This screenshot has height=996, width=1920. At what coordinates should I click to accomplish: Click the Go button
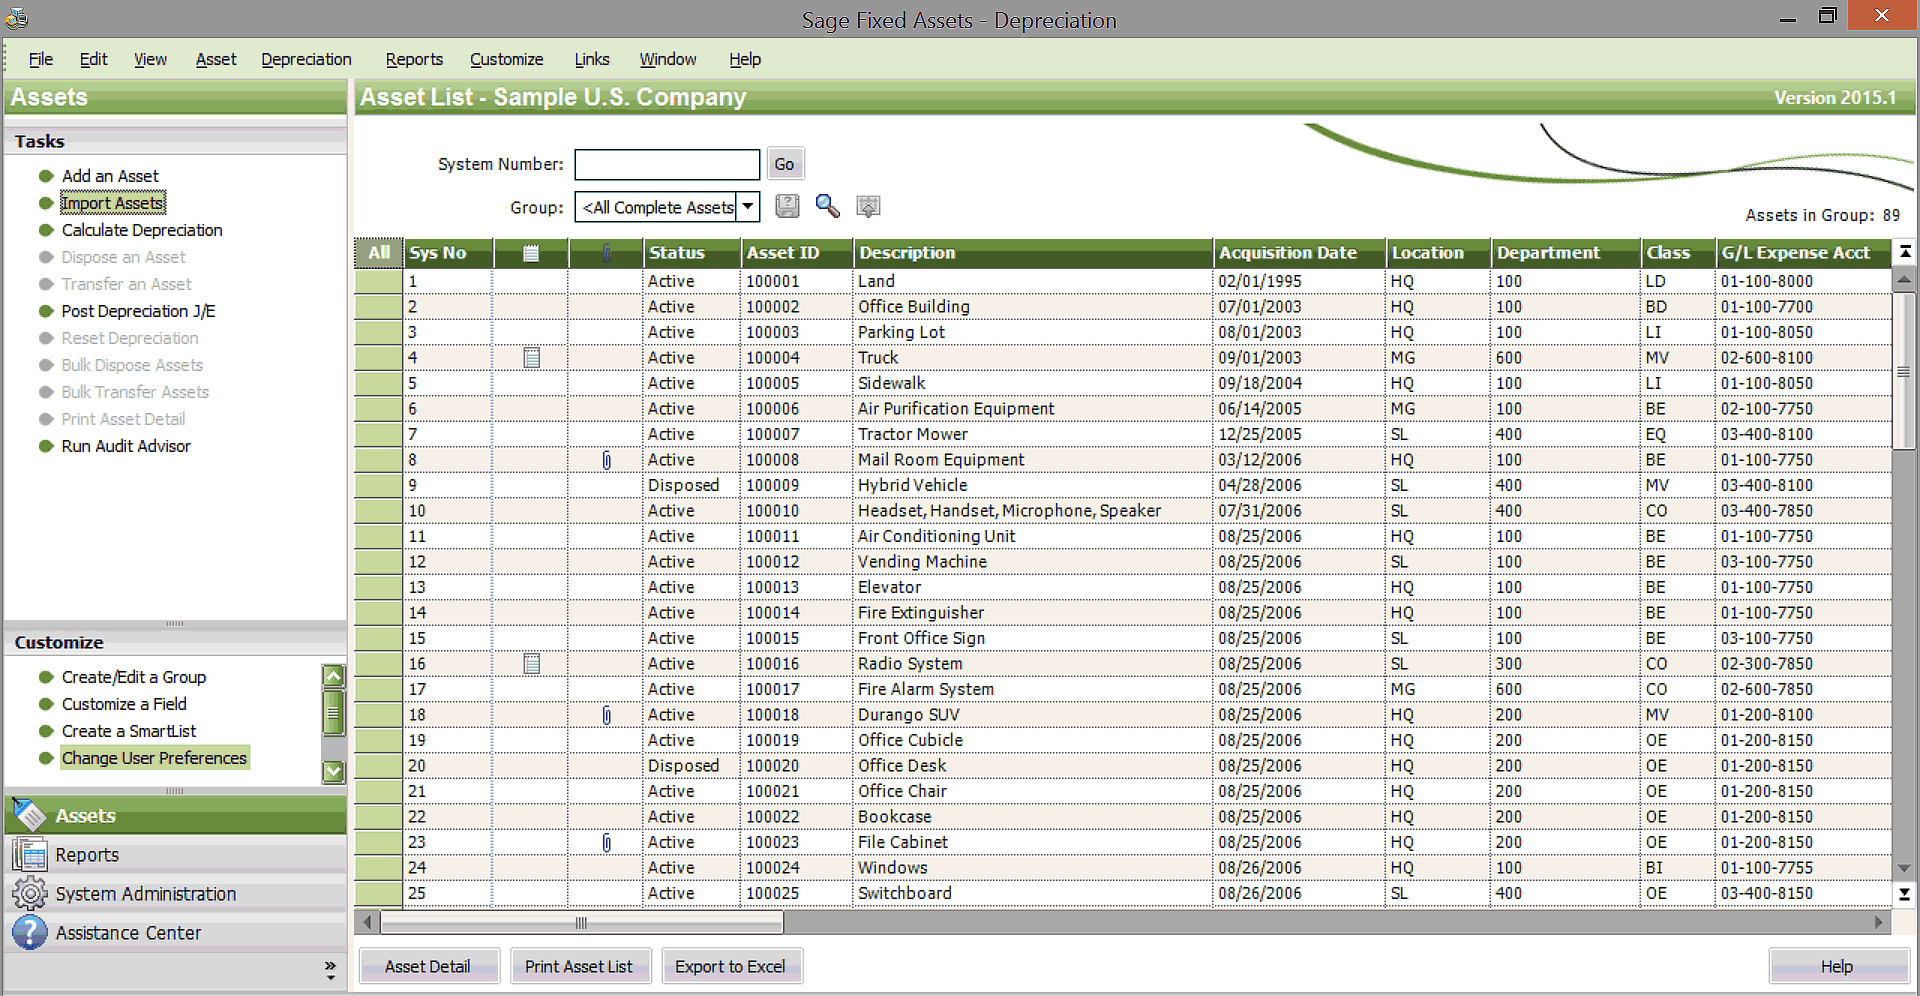point(785,164)
